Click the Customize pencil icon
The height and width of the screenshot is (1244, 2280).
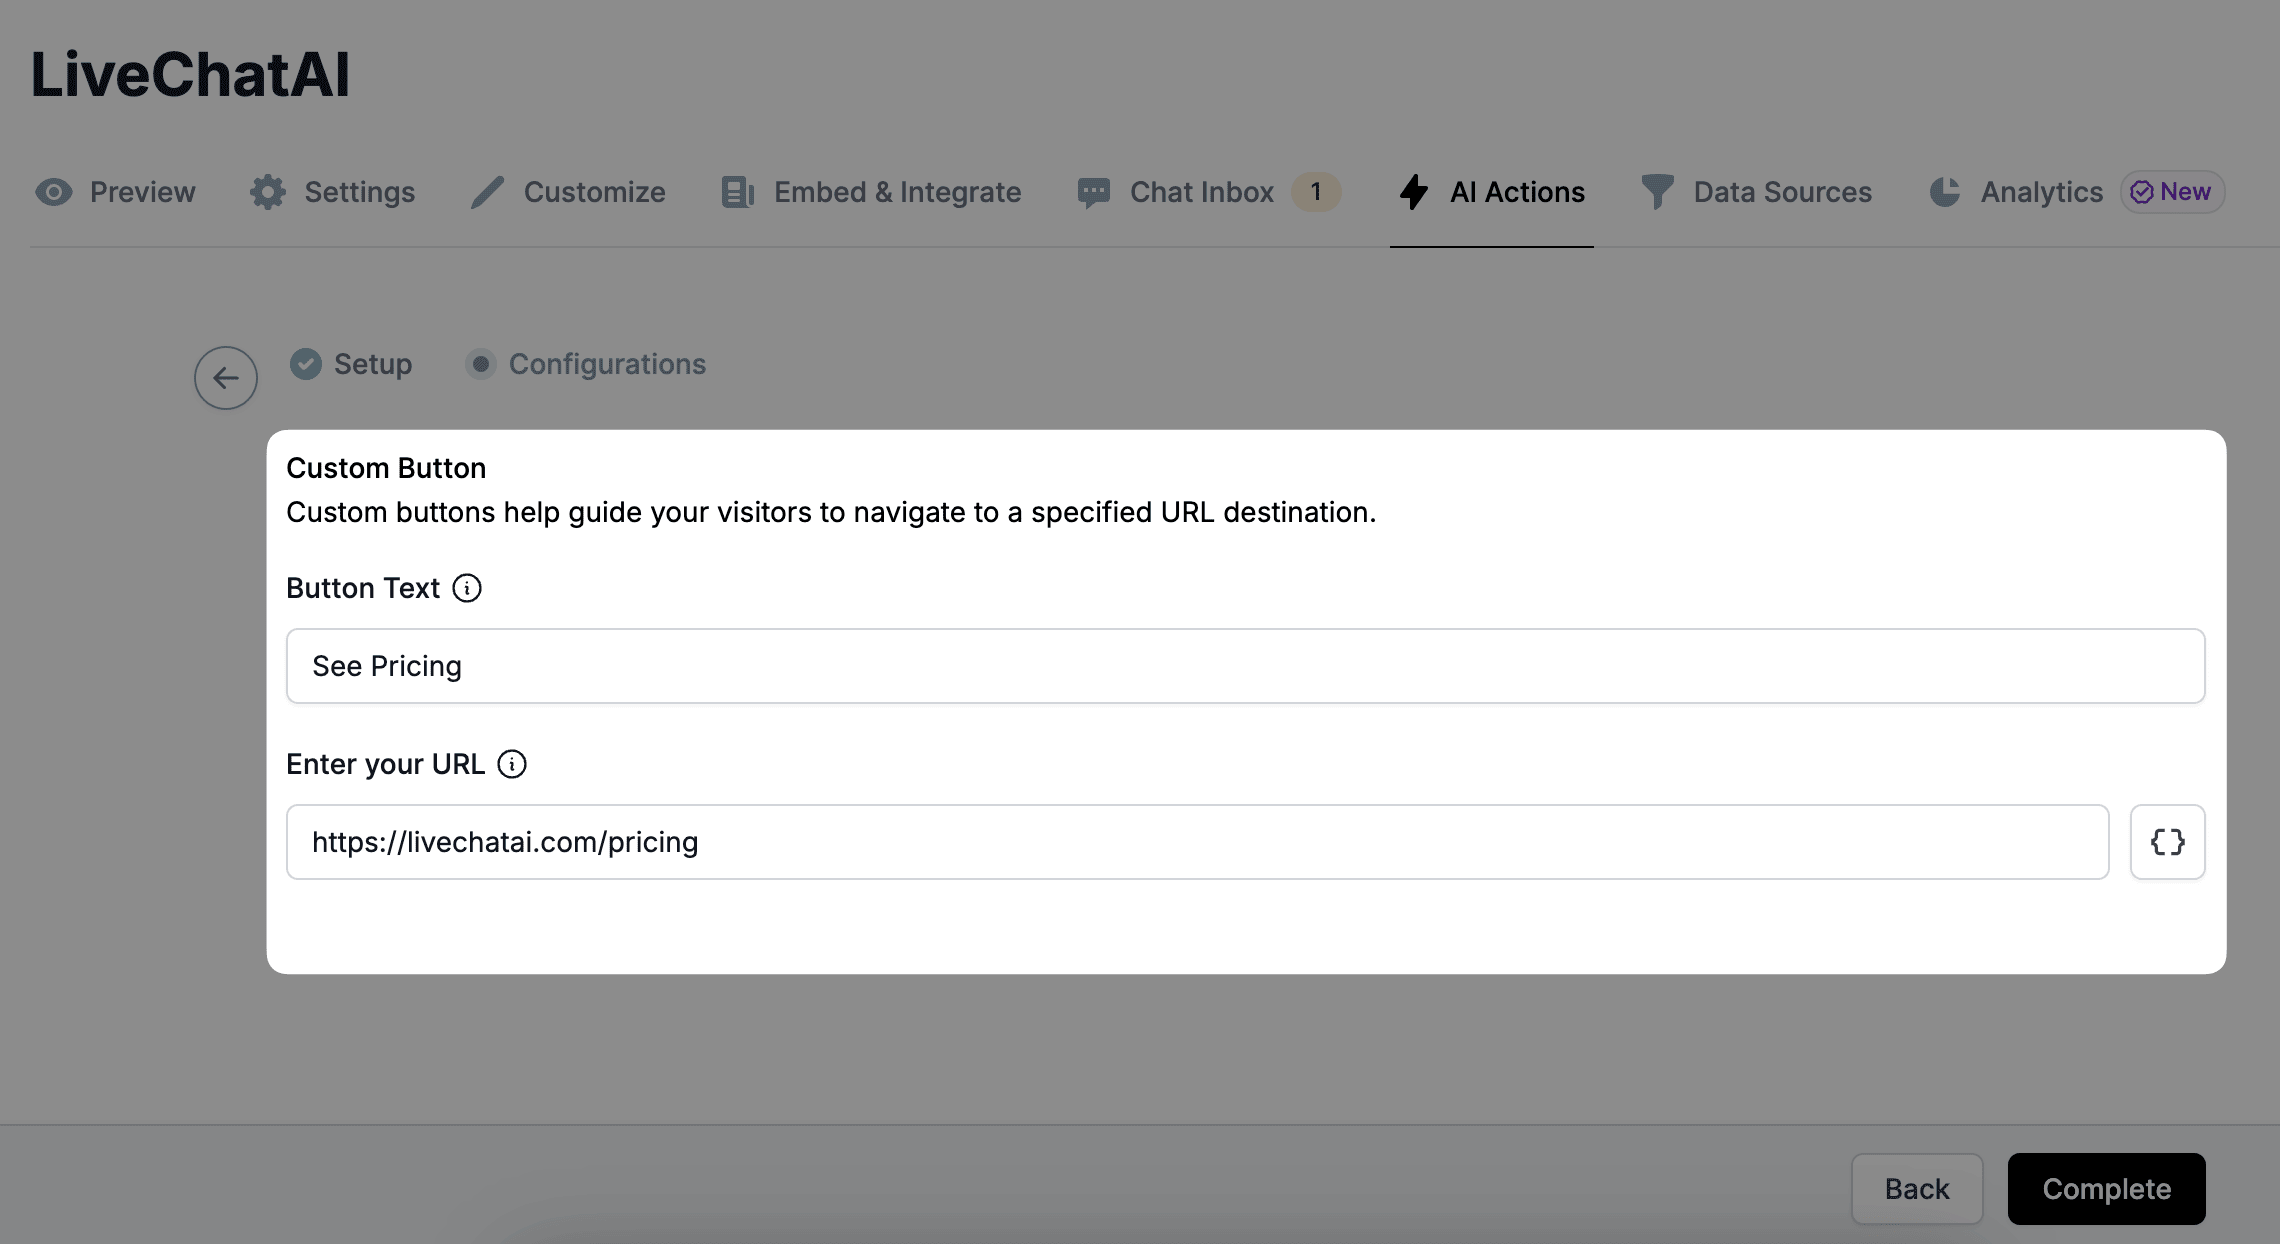coord(485,190)
